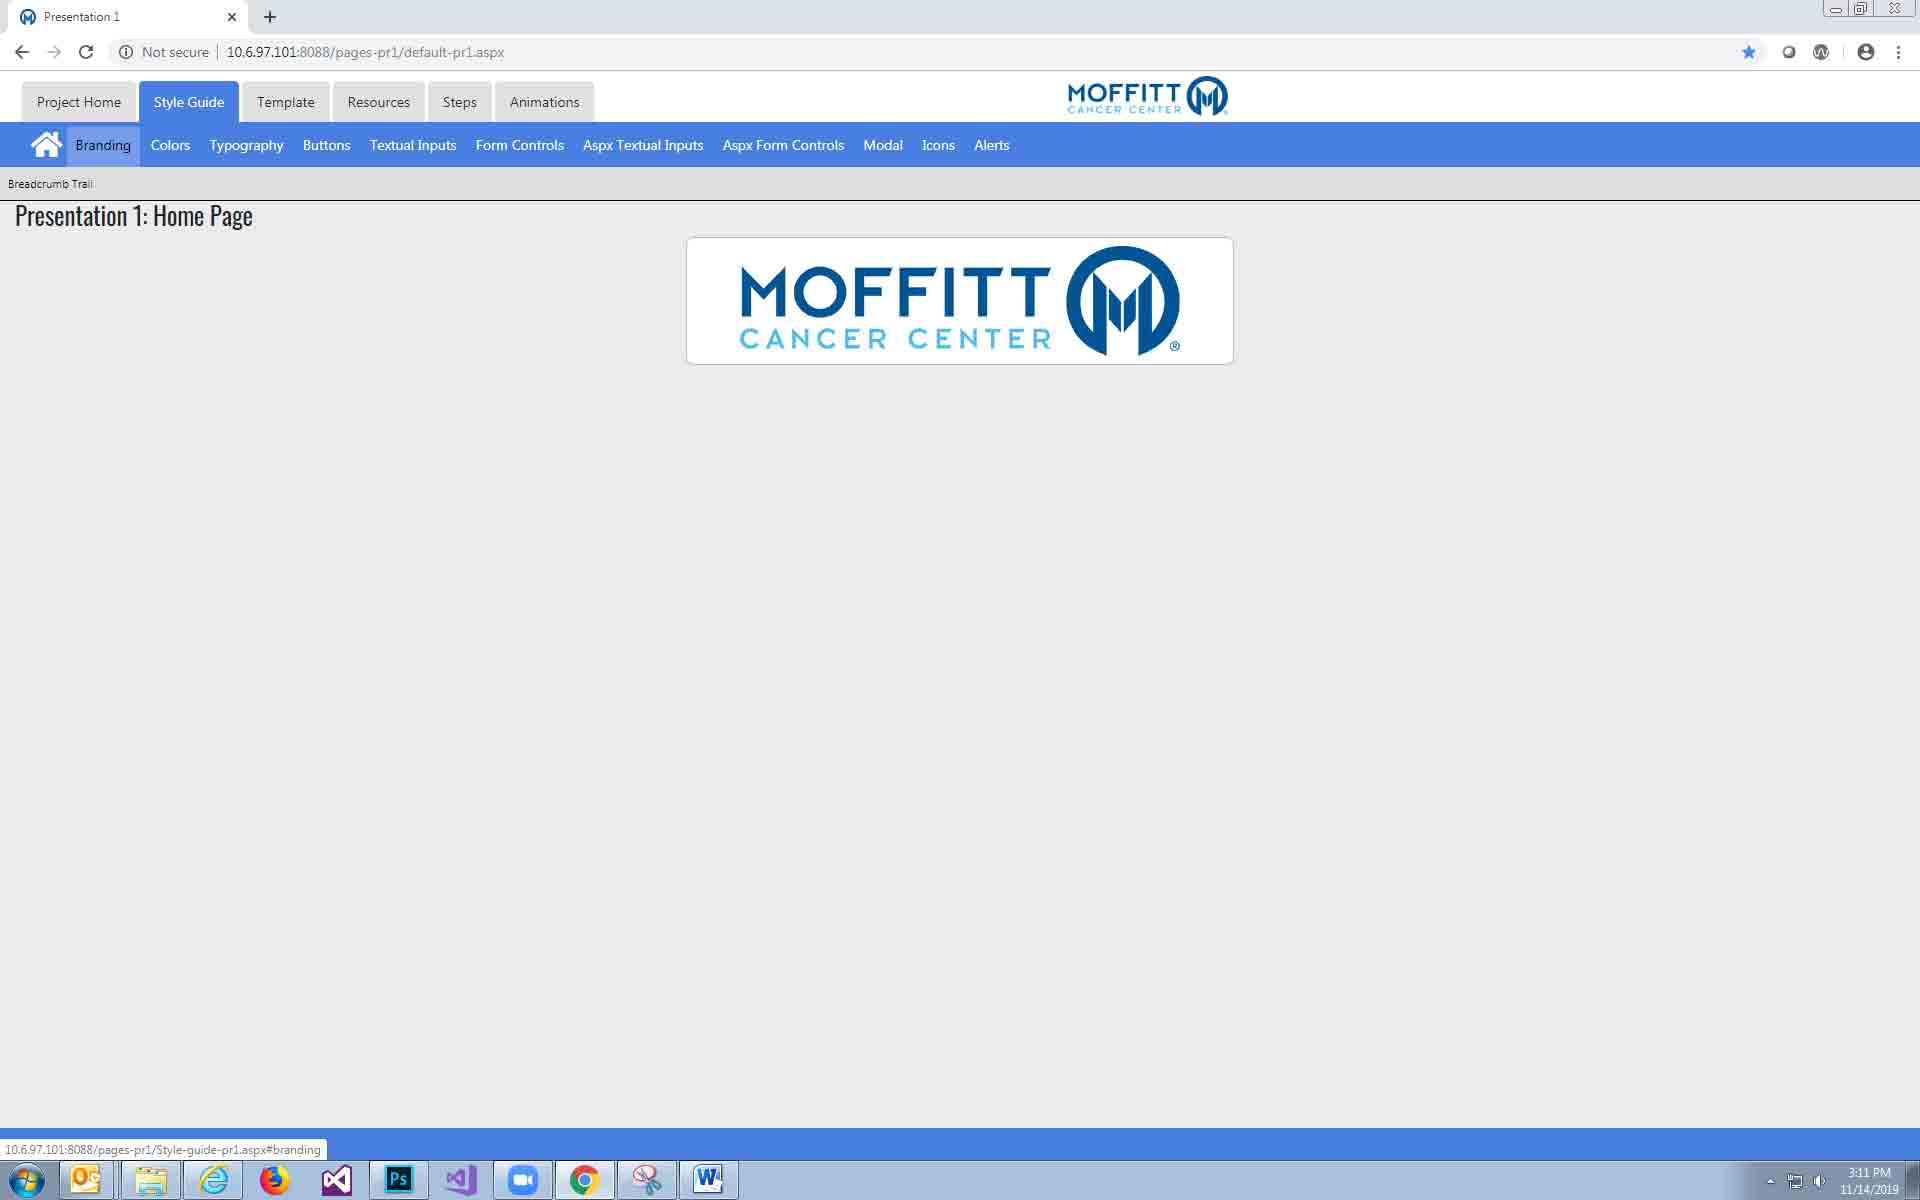Click the bookmark star icon
1920x1200 pixels.
(1748, 52)
